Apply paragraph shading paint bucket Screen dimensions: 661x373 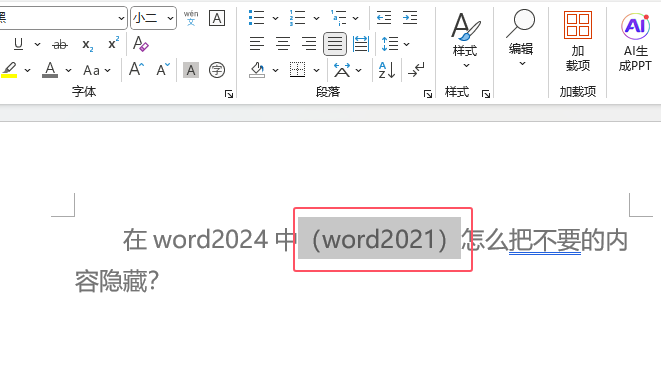point(257,70)
